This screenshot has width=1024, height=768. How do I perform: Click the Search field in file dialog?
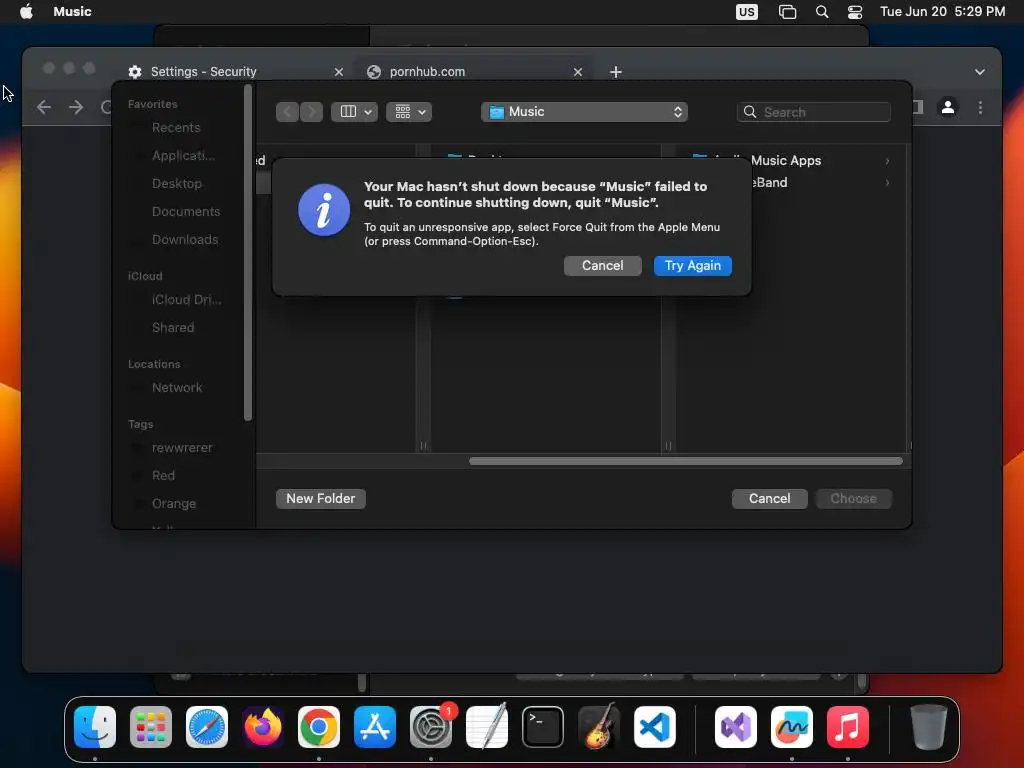(814, 112)
